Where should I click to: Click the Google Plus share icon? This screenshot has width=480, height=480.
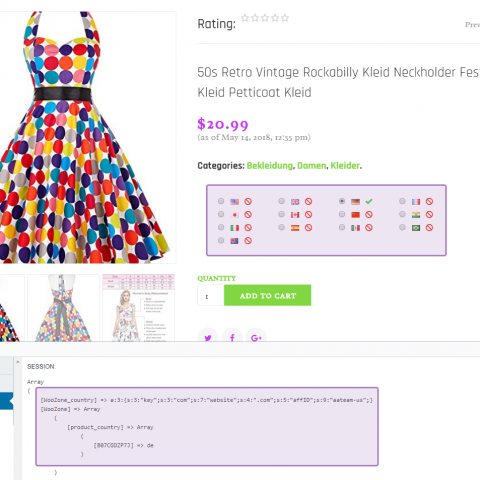pyautogui.click(x=256, y=335)
